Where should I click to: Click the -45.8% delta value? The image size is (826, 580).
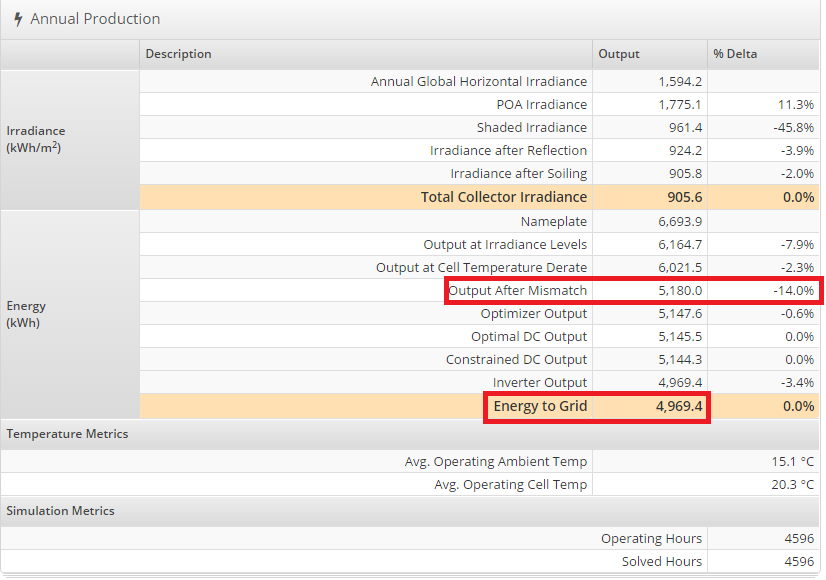click(x=793, y=127)
